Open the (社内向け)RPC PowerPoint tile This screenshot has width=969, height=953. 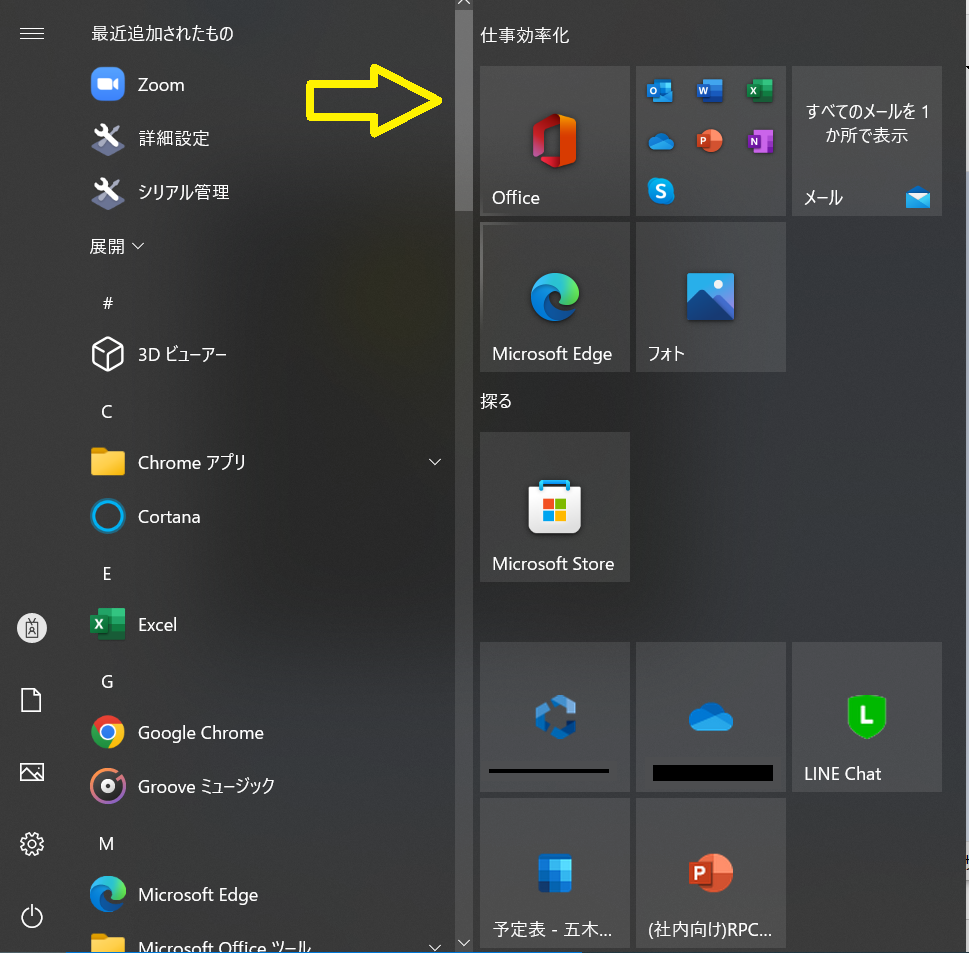(711, 873)
